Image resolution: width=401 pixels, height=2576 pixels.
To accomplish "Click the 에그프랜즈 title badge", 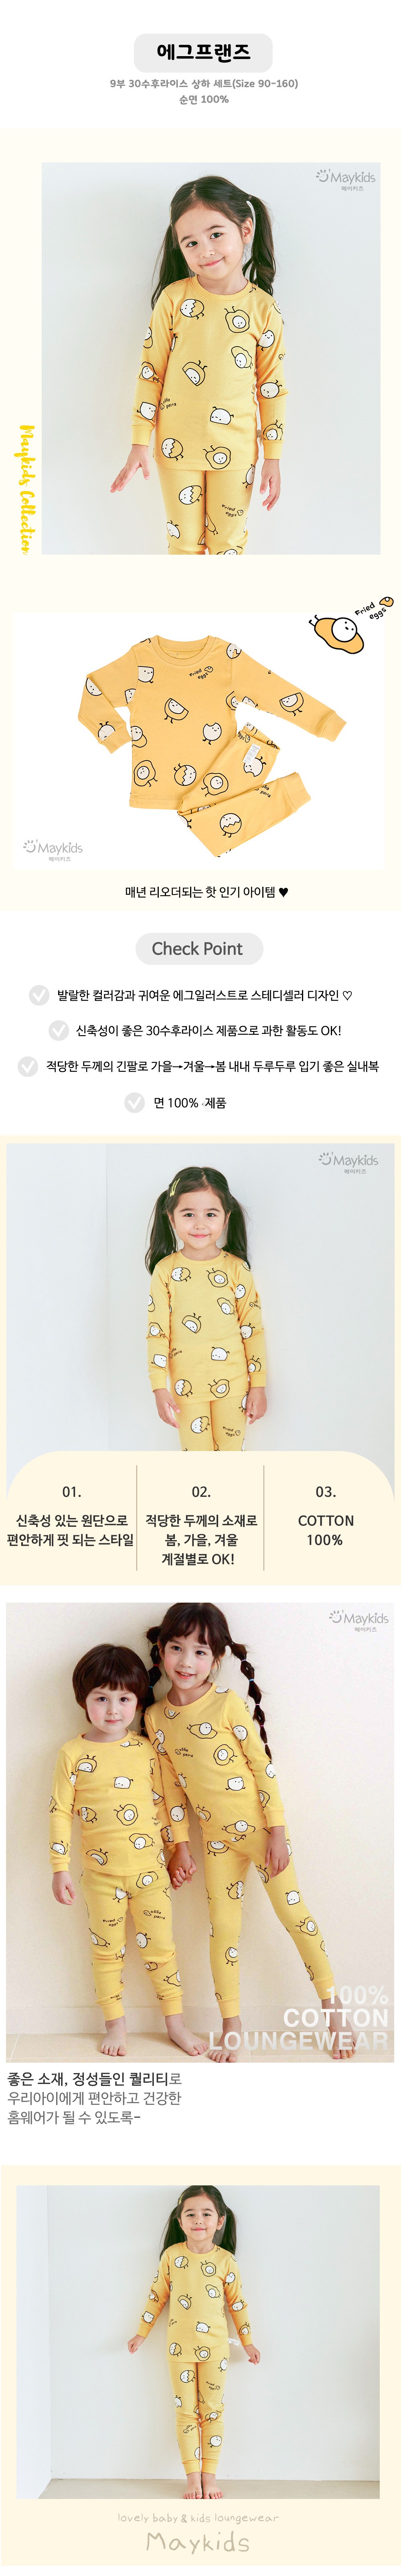I will click(x=202, y=52).
